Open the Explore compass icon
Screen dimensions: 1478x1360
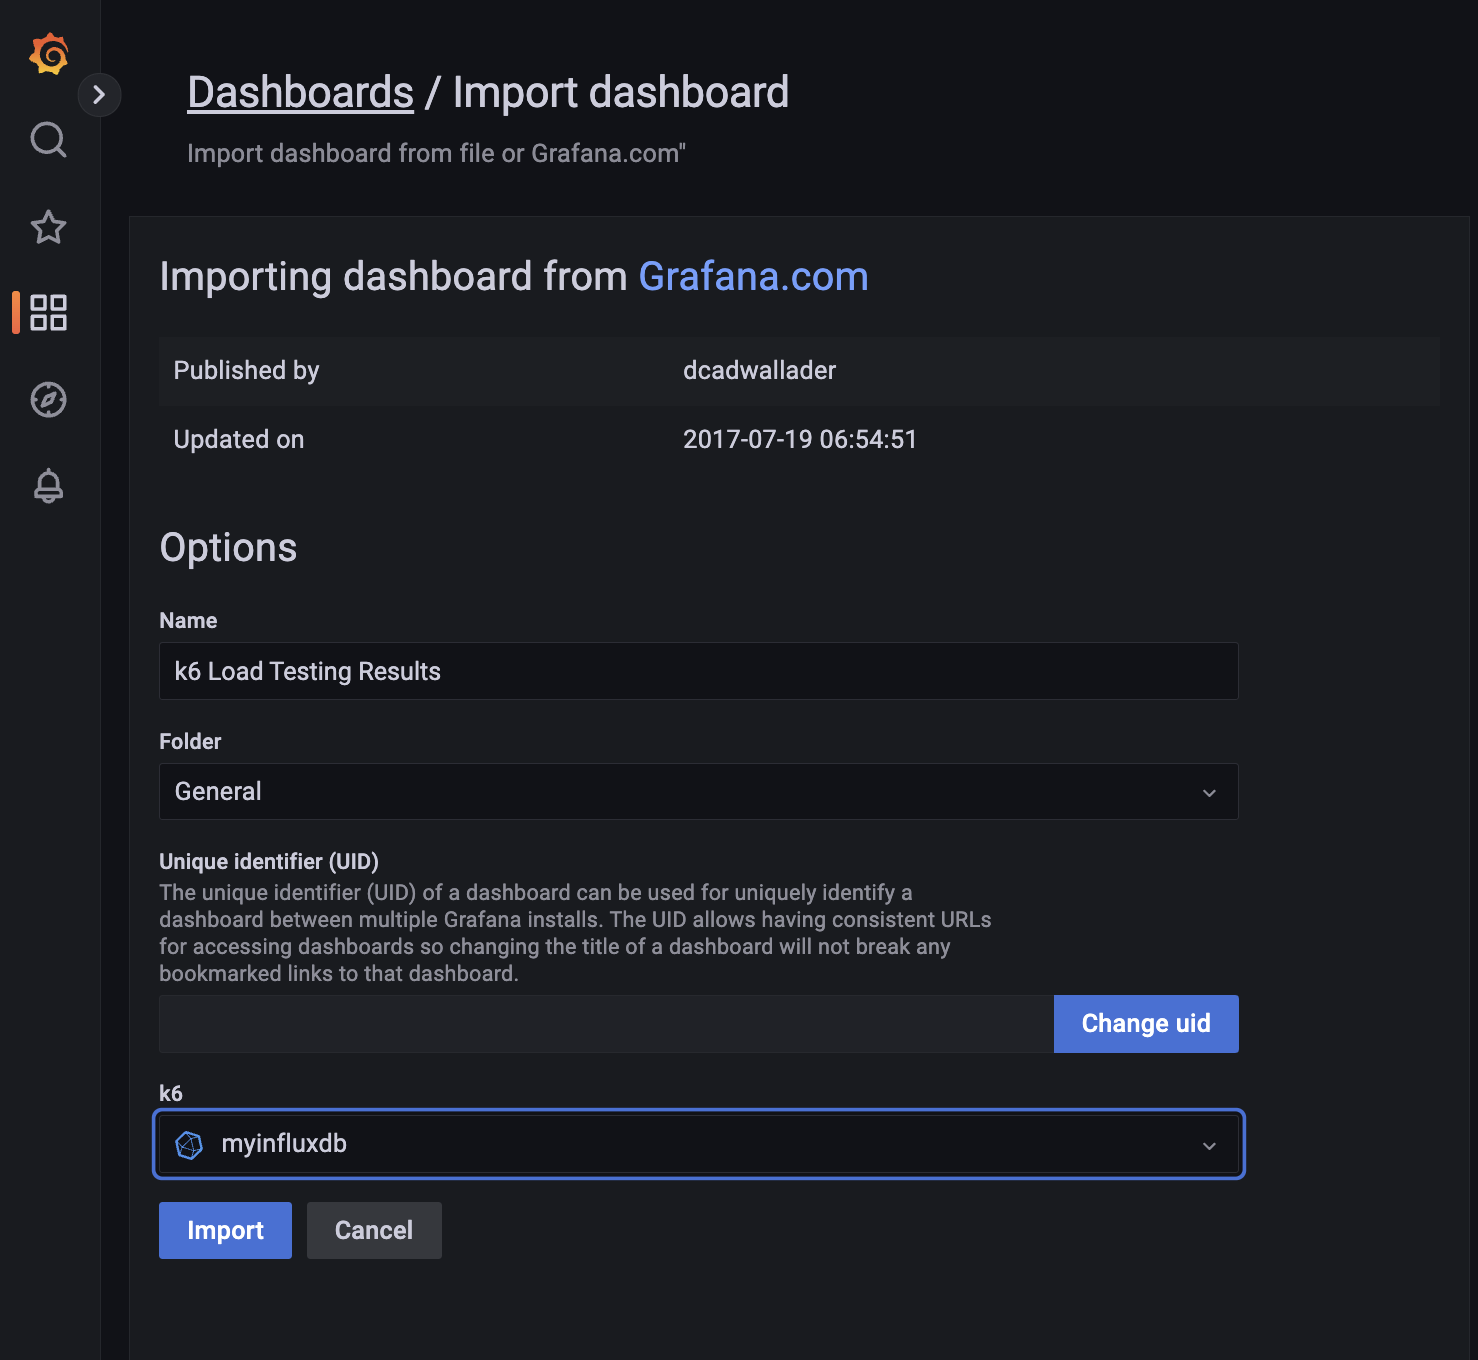(48, 399)
